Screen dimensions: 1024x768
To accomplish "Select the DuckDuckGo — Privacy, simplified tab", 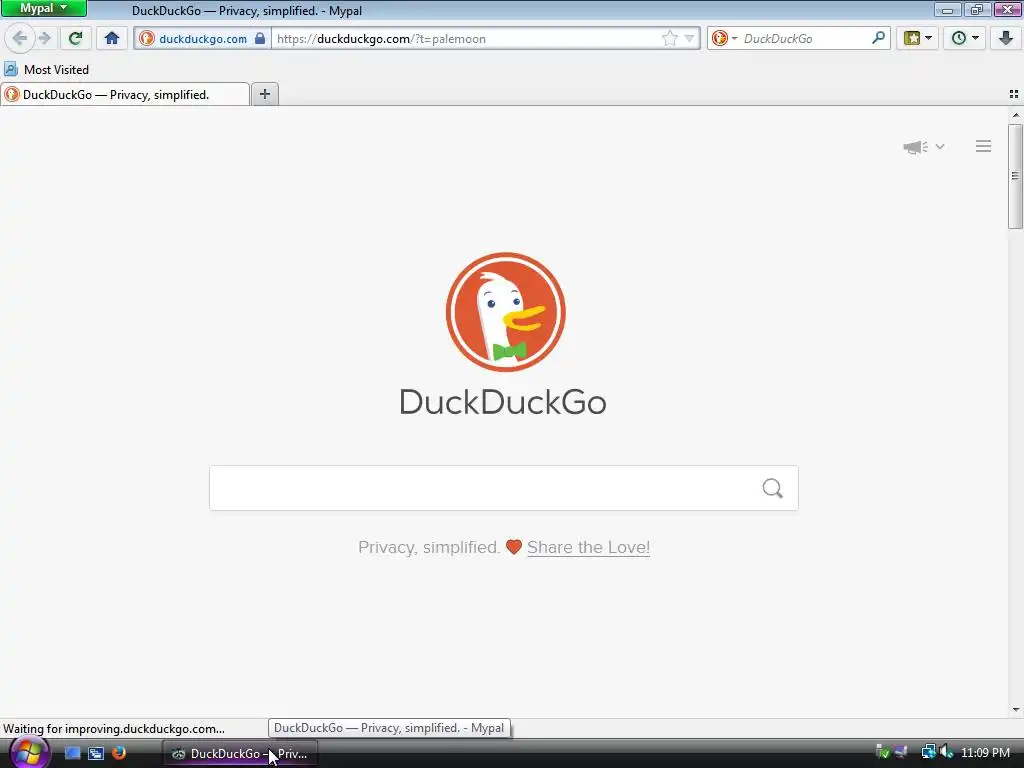I will tap(125, 95).
